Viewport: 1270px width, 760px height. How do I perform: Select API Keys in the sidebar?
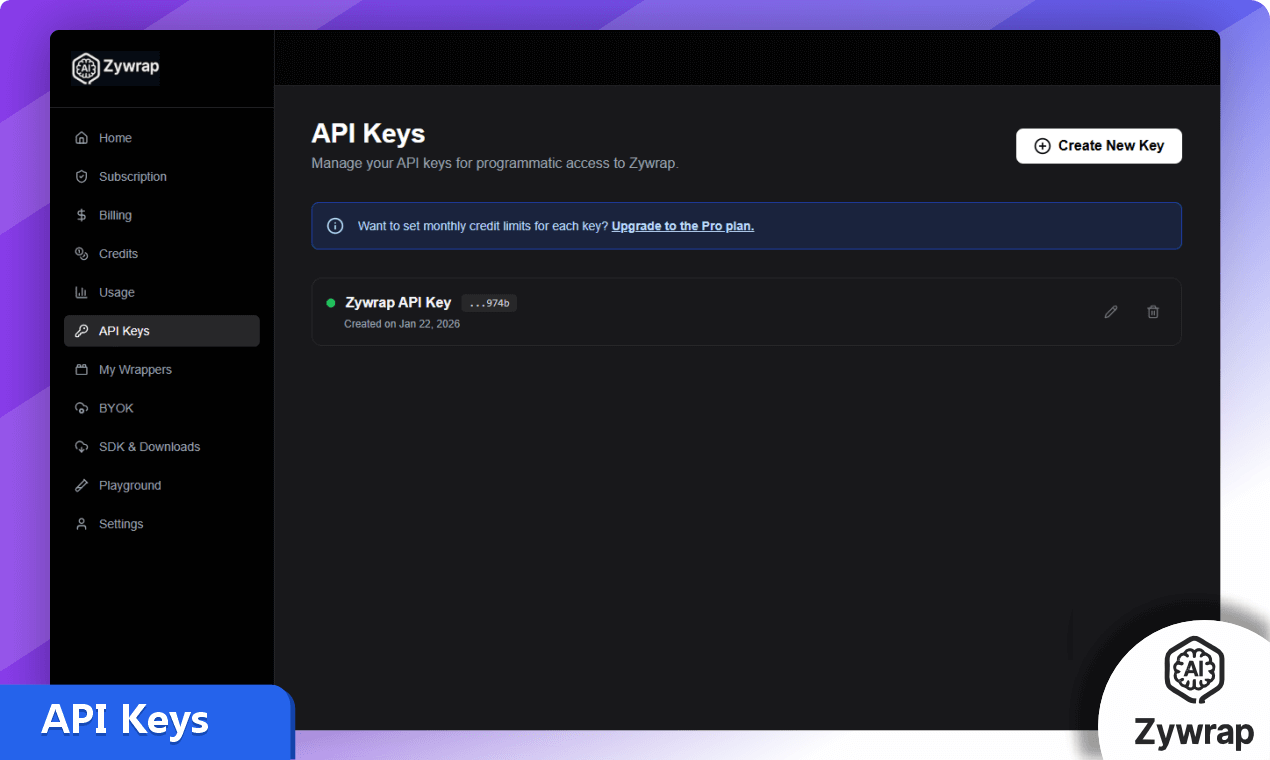162,331
